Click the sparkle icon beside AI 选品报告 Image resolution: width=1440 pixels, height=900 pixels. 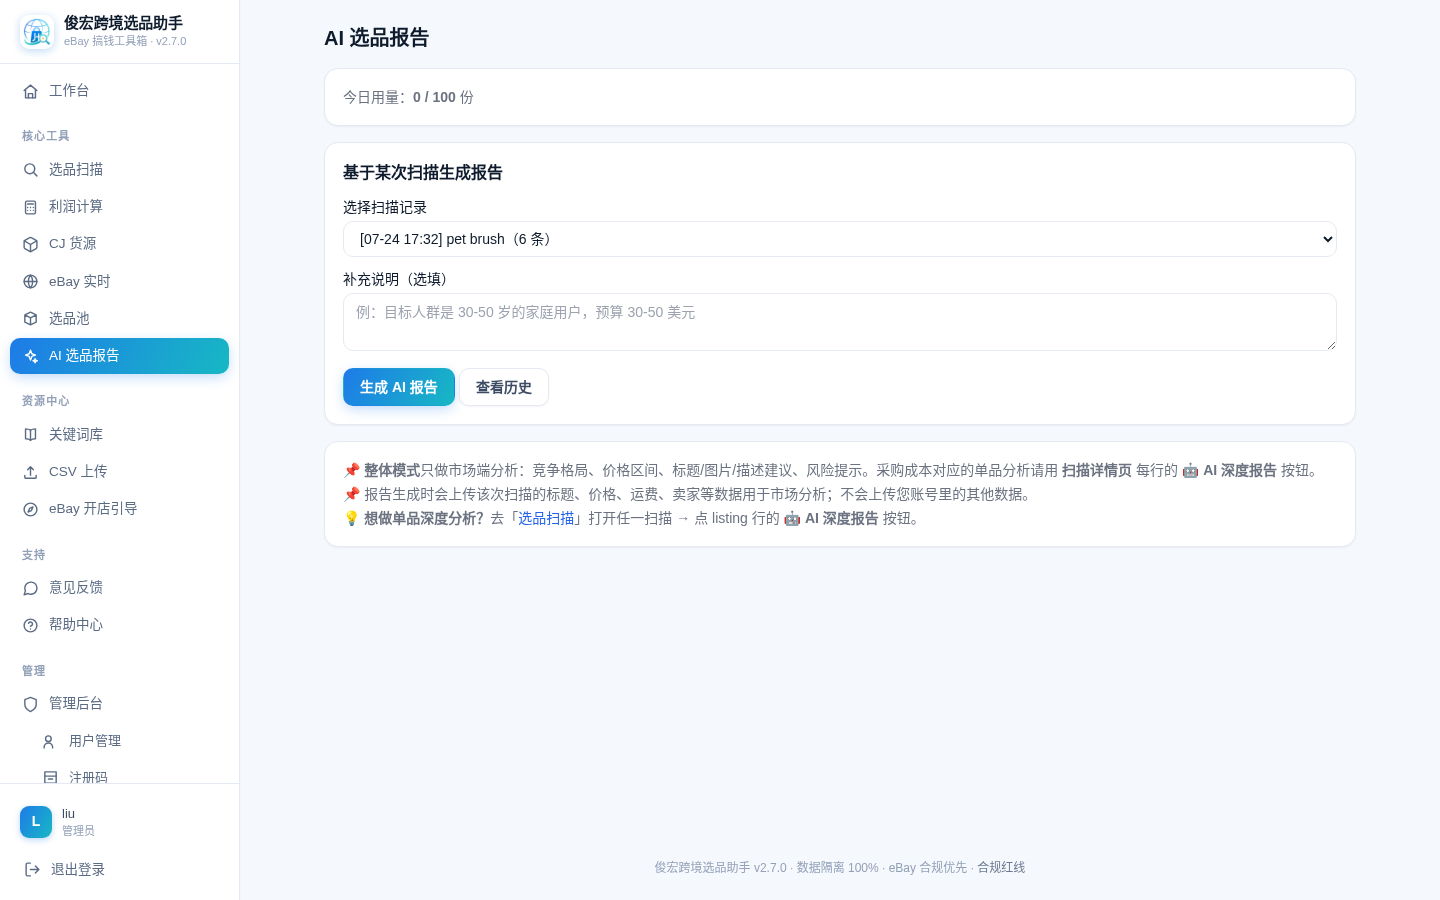(x=30, y=356)
